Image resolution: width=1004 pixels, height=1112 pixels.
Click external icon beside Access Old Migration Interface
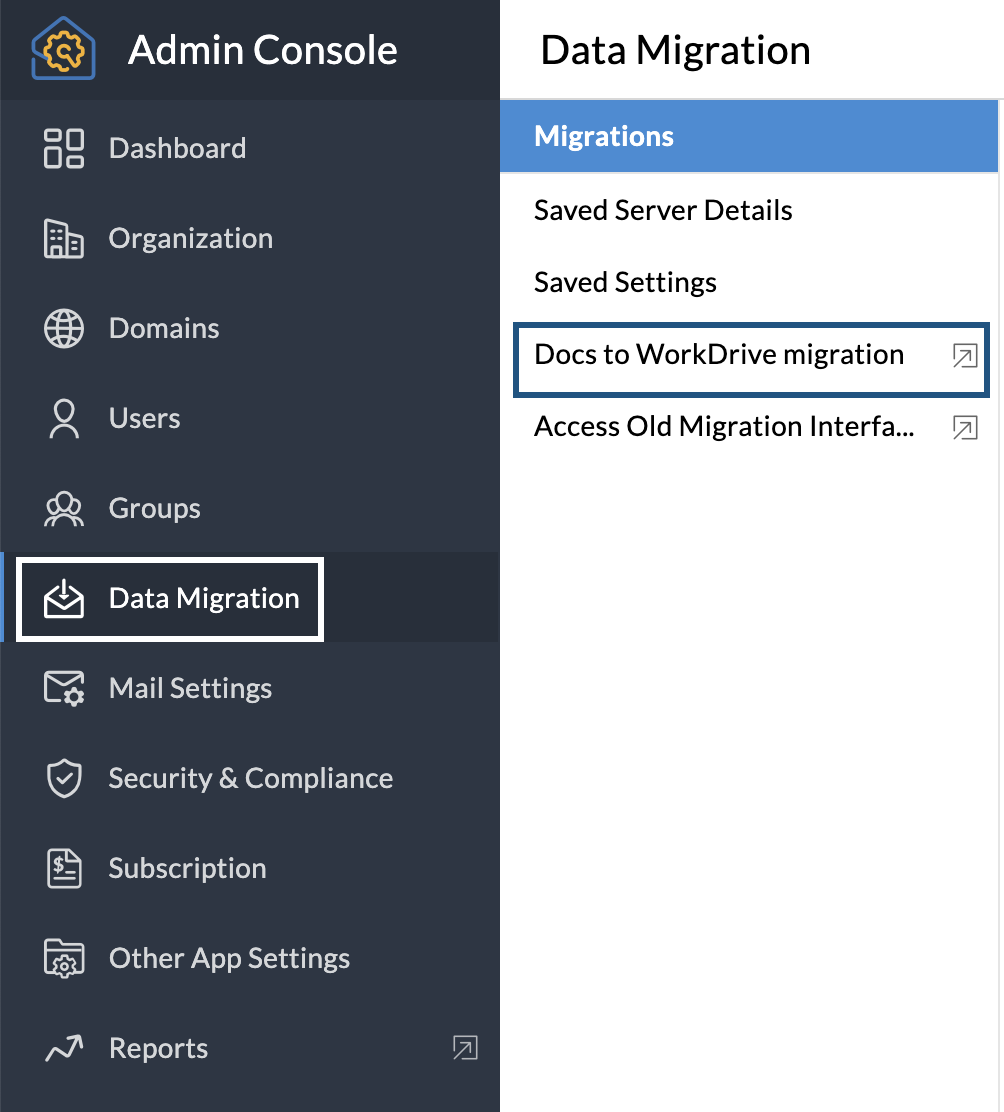coord(964,428)
